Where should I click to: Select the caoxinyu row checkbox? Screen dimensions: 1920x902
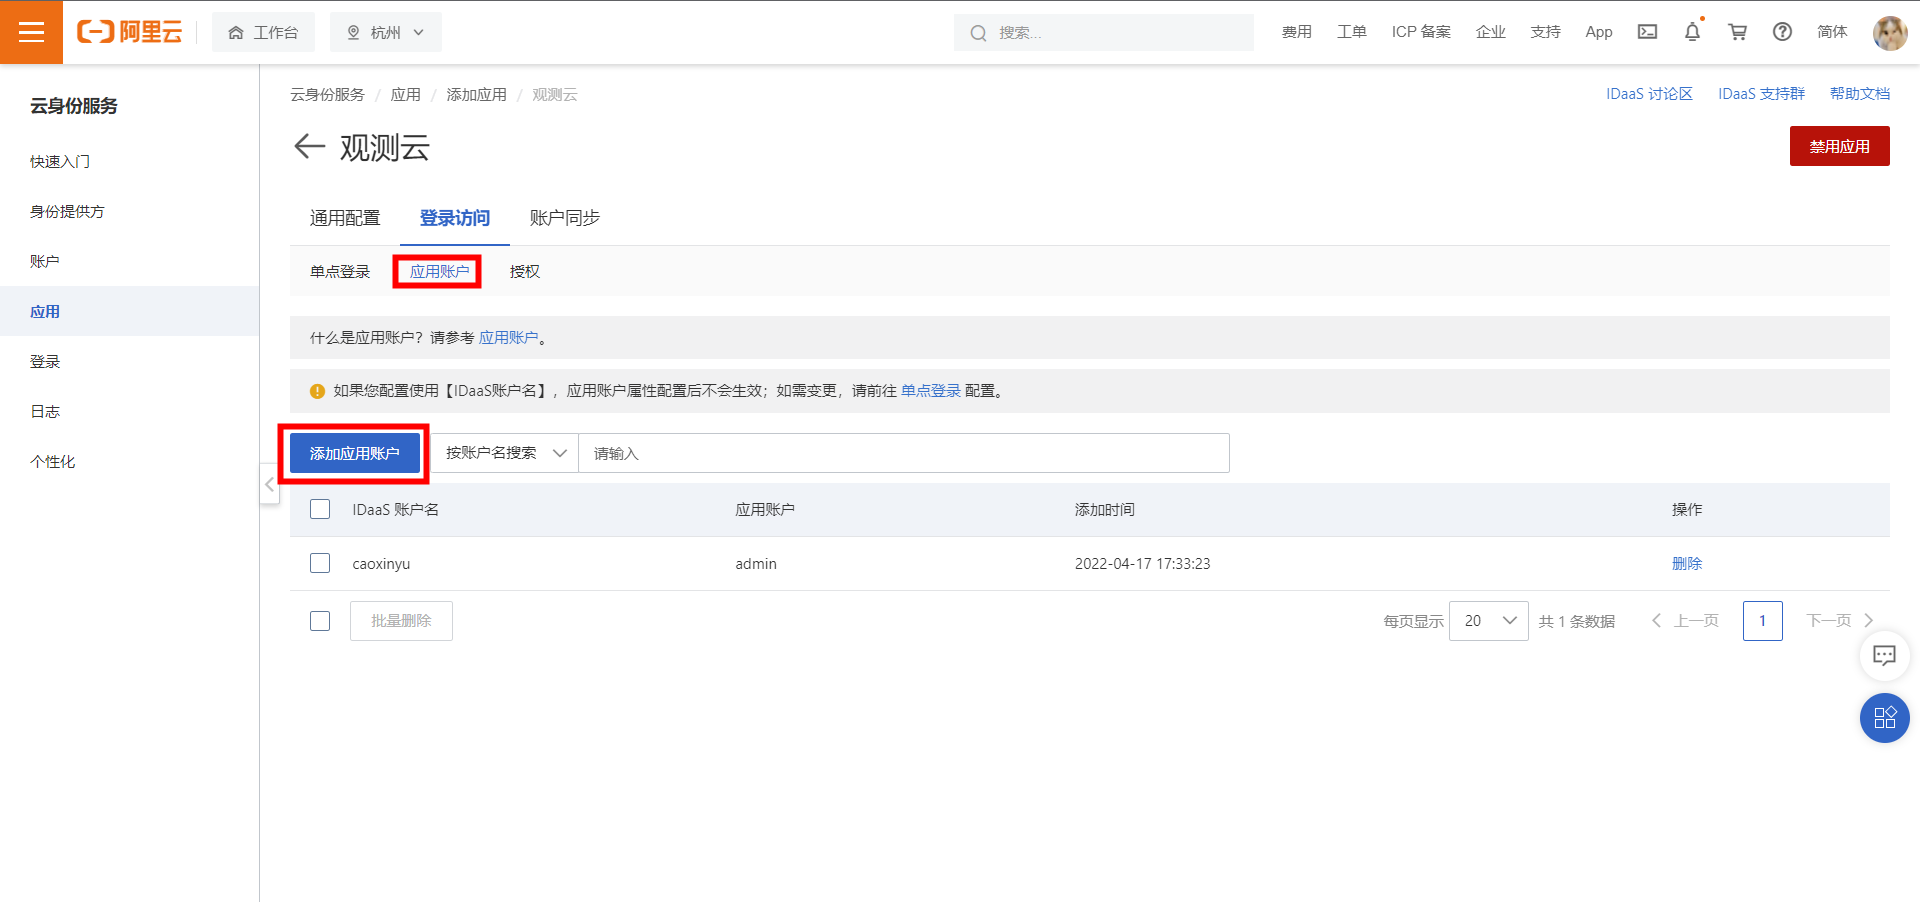pyautogui.click(x=320, y=563)
